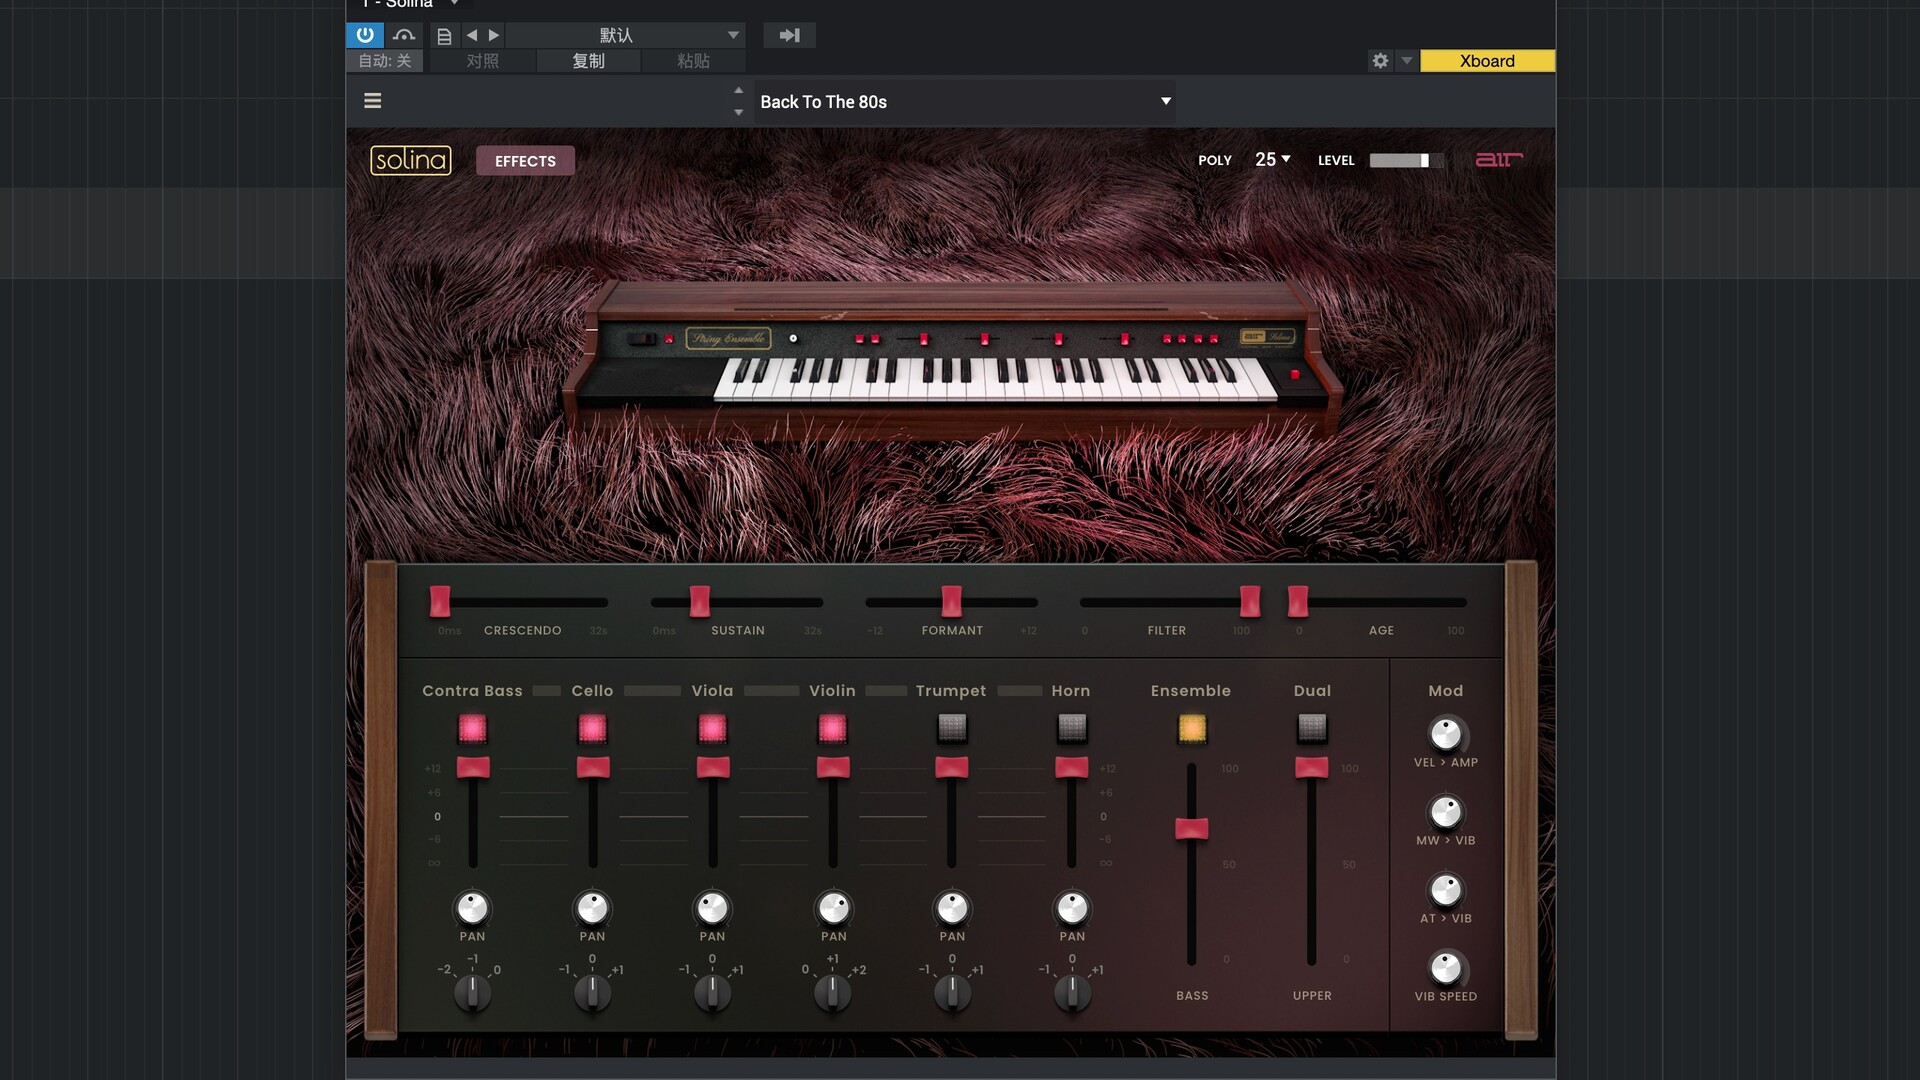Click the Solina logo
This screenshot has height=1080, width=1920.
[x=411, y=160]
